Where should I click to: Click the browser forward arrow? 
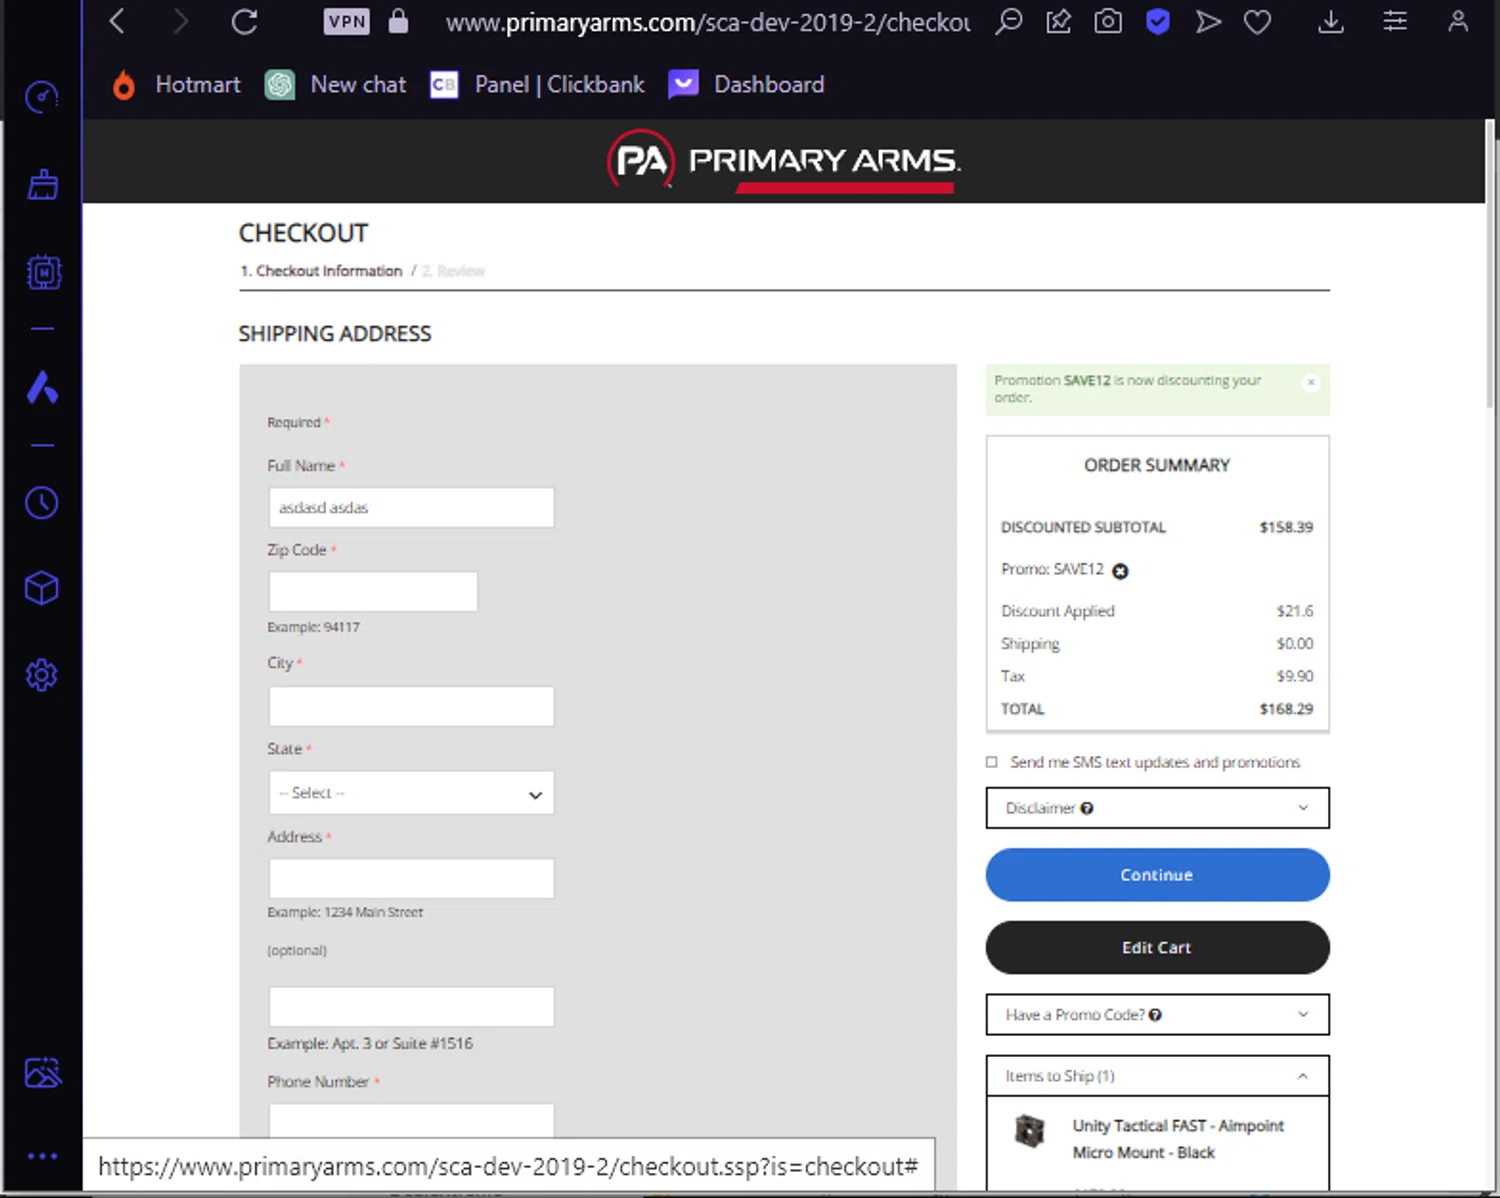tap(180, 21)
